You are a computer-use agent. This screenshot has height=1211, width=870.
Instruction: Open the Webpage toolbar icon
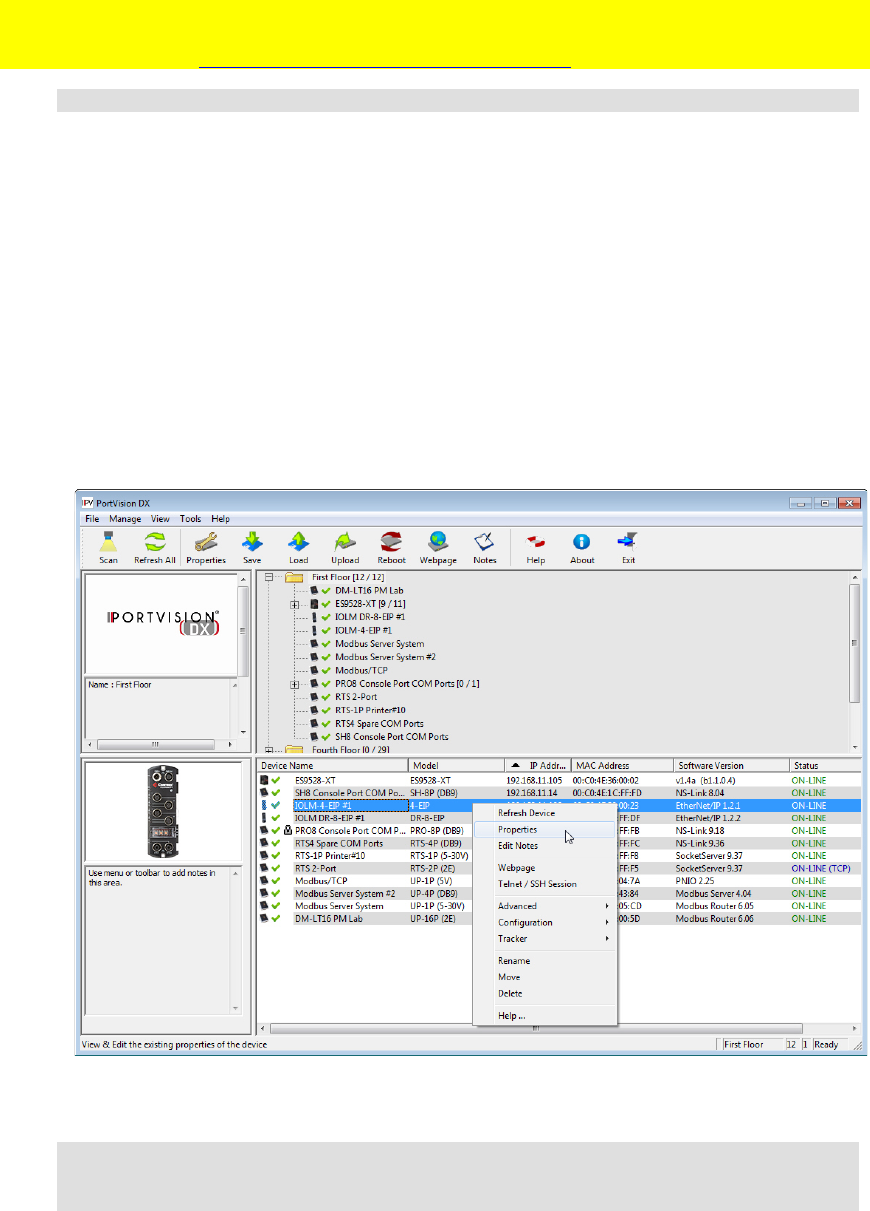(438, 548)
